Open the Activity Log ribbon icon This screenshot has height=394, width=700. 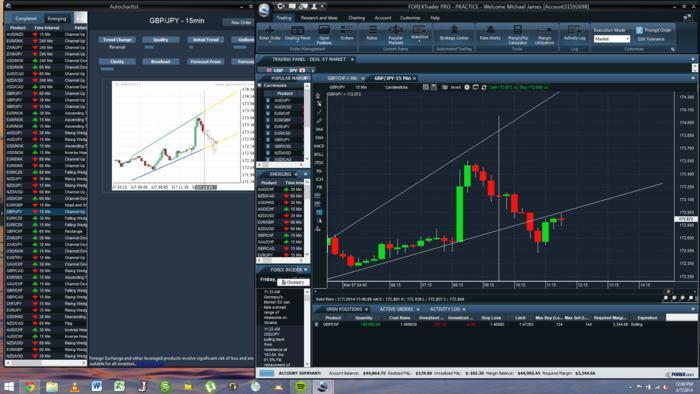[574, 33]
